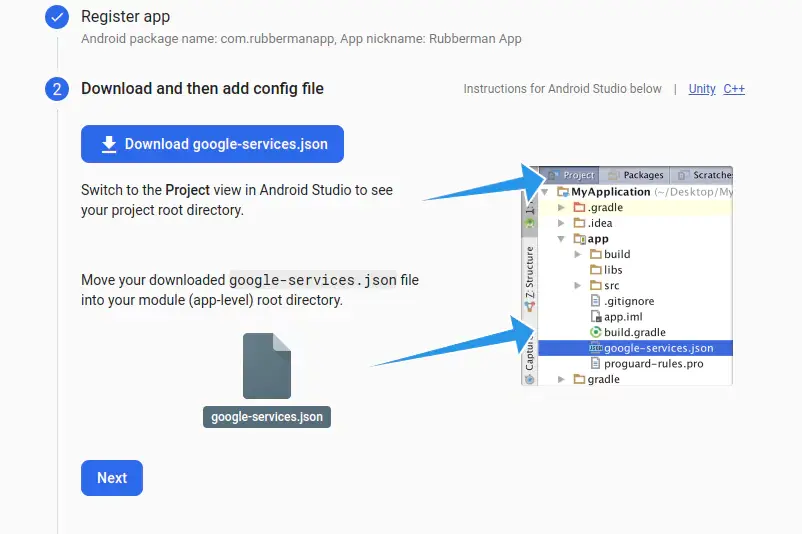Select the Register app step heading
Image resolution: width=802 pixels, height=534 pixels.
click(125, 16)
